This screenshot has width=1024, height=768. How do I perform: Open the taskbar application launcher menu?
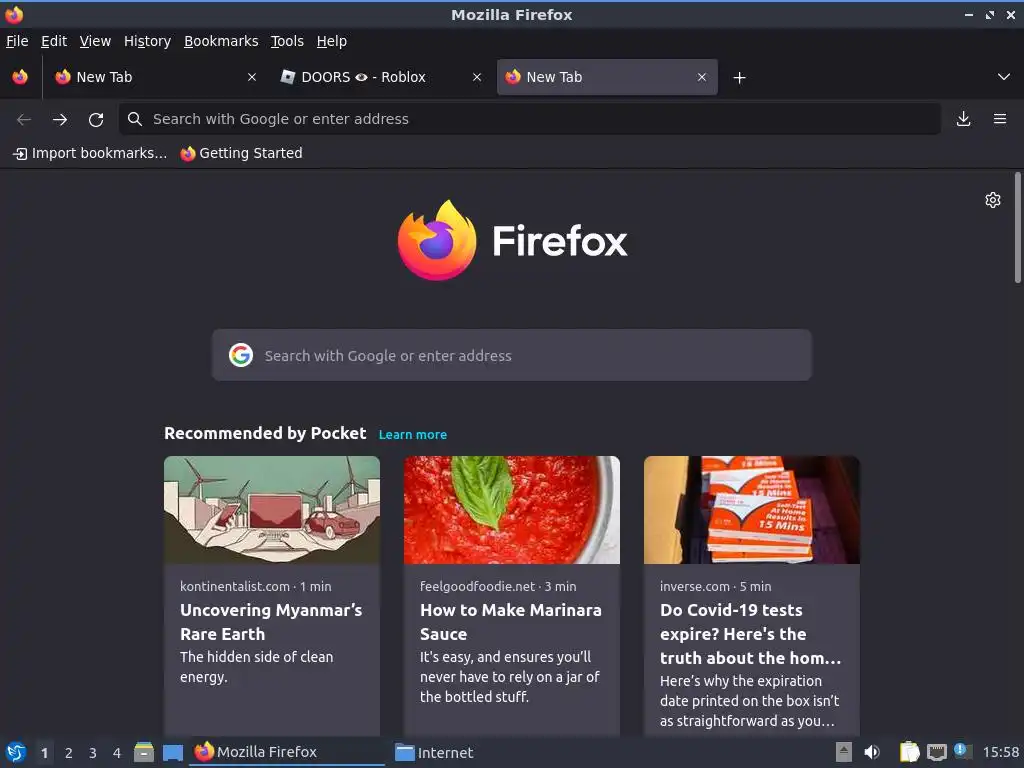(16, 752)
